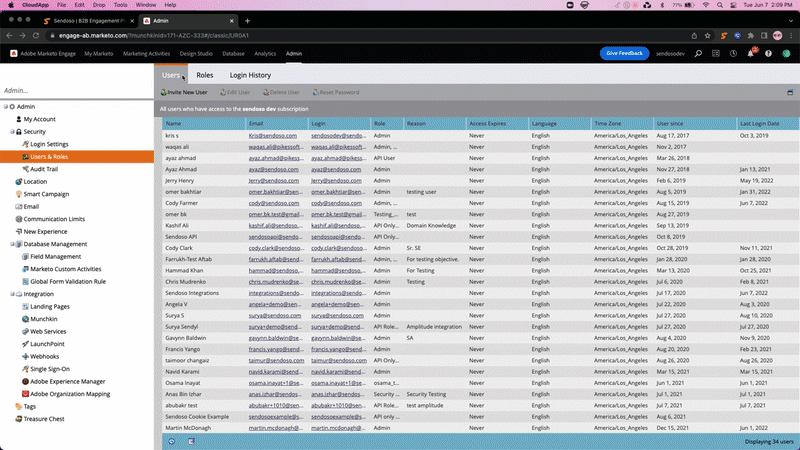Screen dimensions: 800x450
Task: Open Audit Trail in admin tree
Action: click(x=40, y=169)
